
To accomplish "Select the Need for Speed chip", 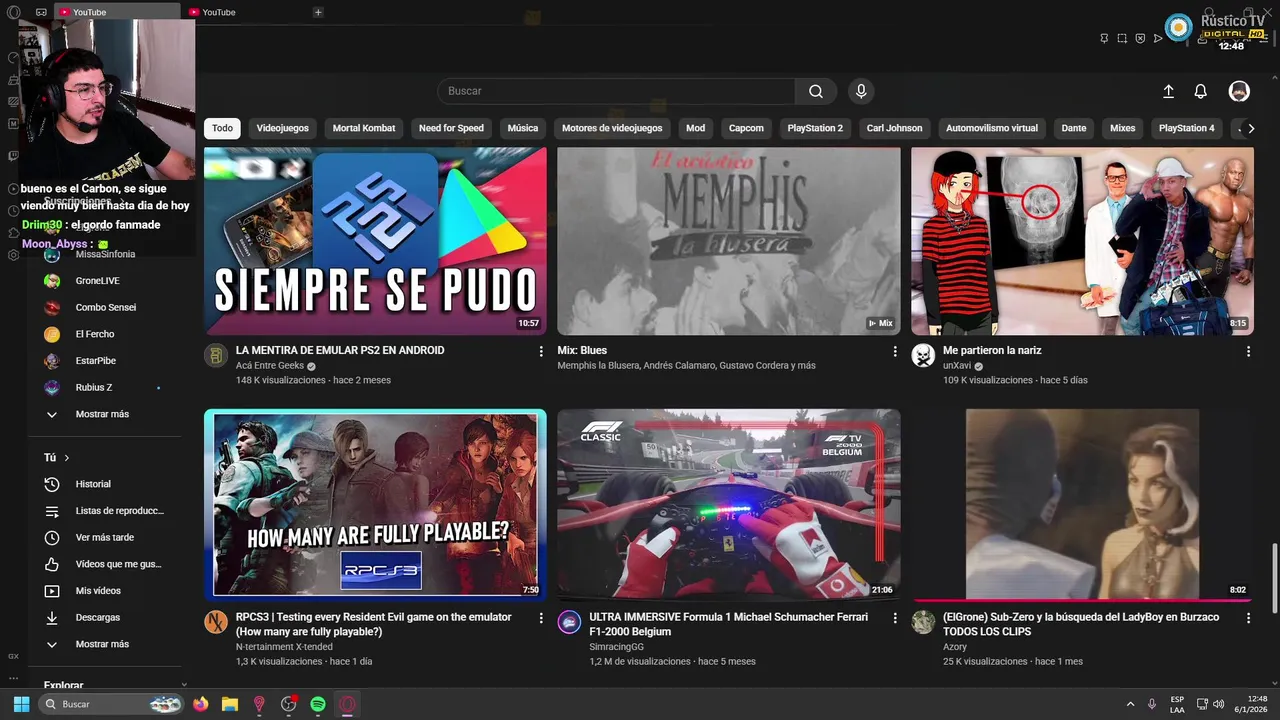I will (x=451, y=128).
